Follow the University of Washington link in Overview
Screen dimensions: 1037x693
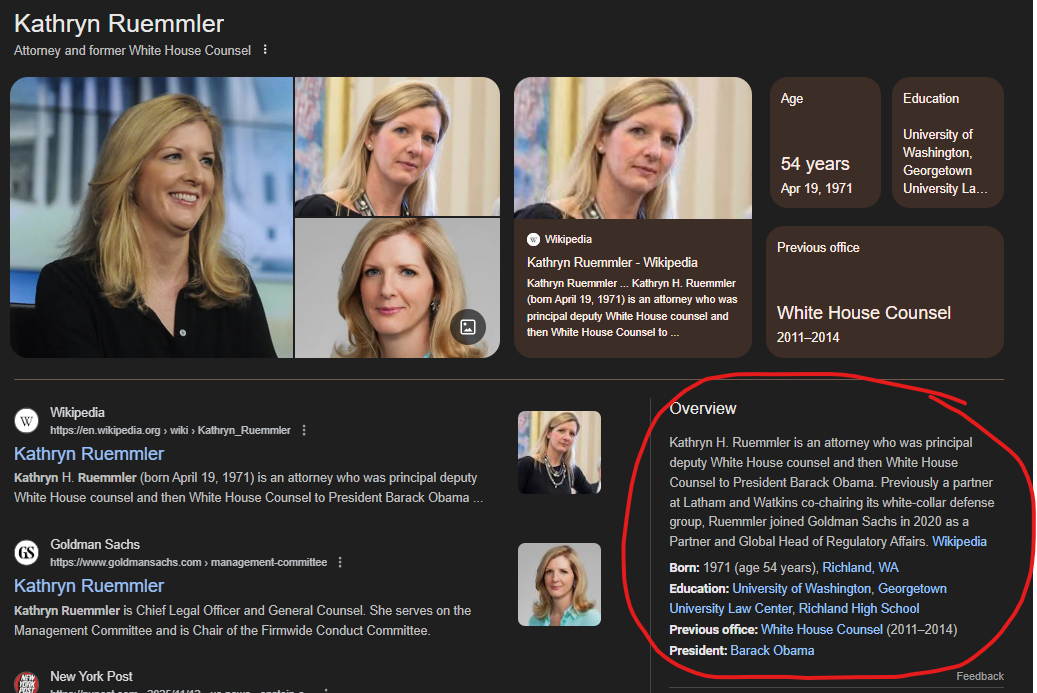801,588
